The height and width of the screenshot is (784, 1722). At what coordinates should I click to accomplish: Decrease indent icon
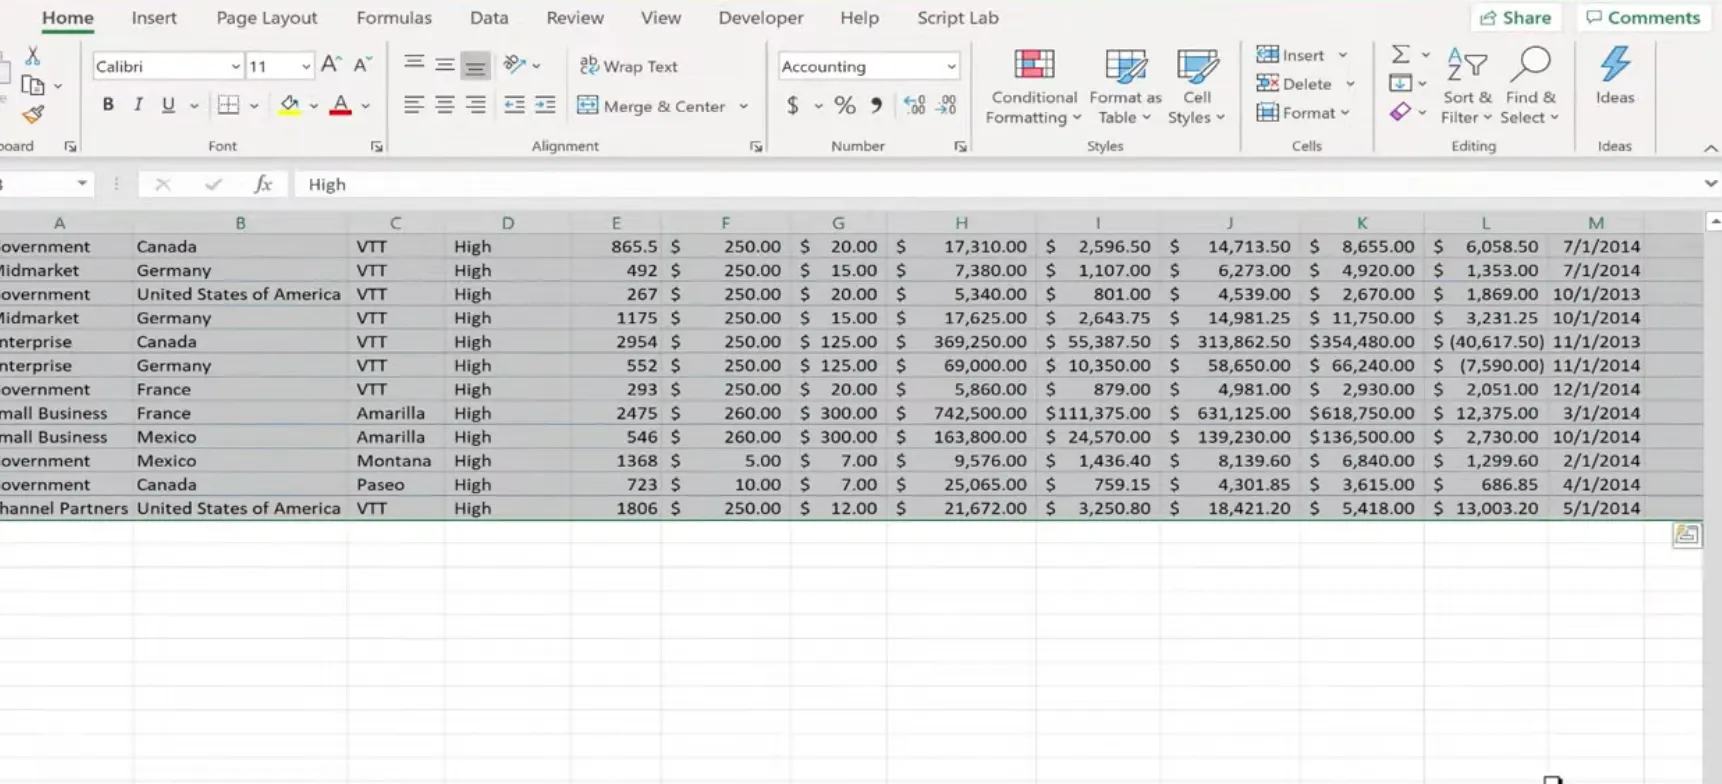point(514,105)
